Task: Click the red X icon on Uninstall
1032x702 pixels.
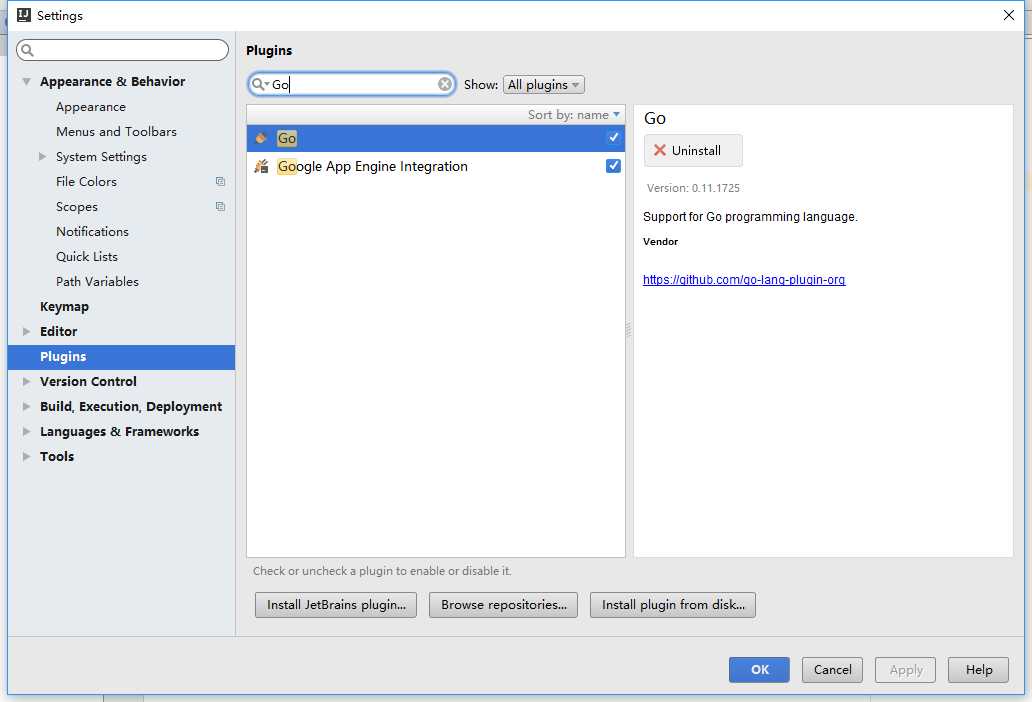Action: click(x=659, y=151)
